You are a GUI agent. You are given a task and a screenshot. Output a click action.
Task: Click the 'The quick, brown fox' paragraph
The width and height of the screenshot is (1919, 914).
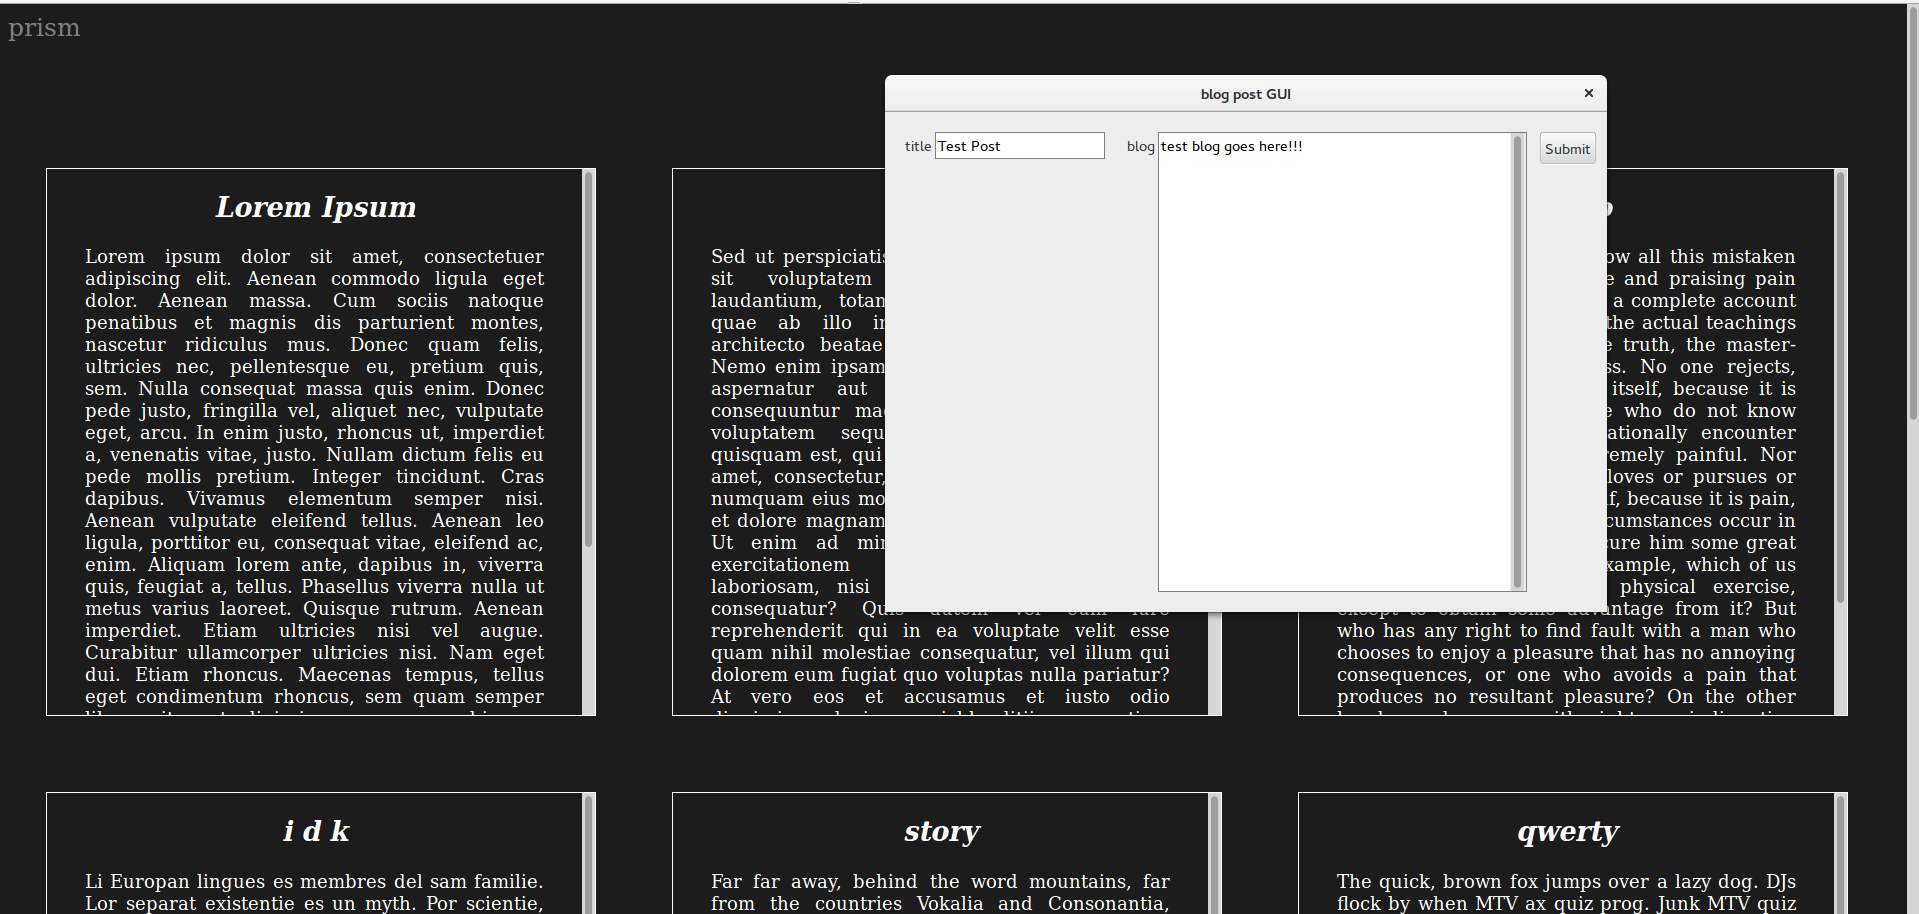(1566, 892)
